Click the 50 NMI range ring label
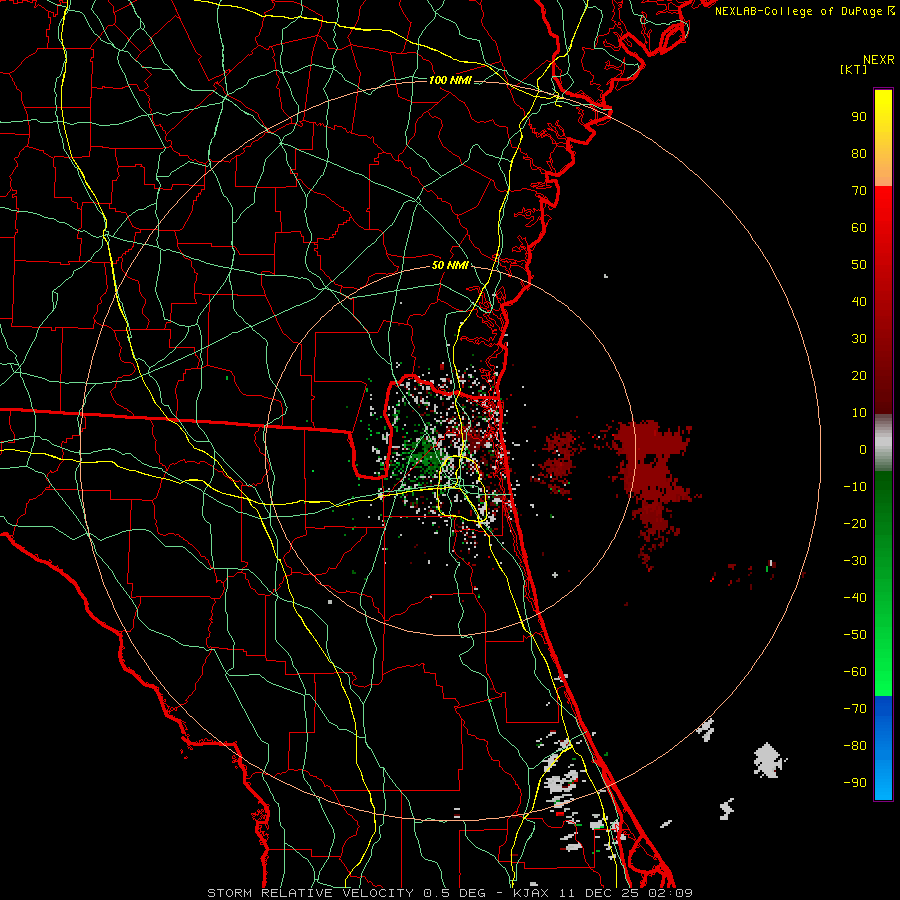This screenshot has width=900, height=900. click(450, 265)
